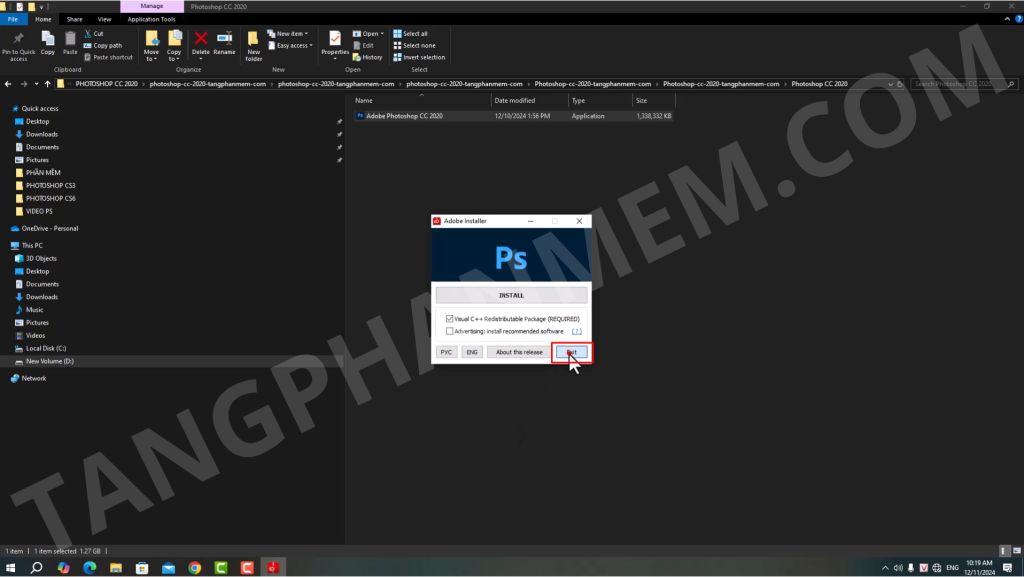Click the Select all icon in the ribbon
Viewport: 1024px width, 577px height.
point(414,34)
